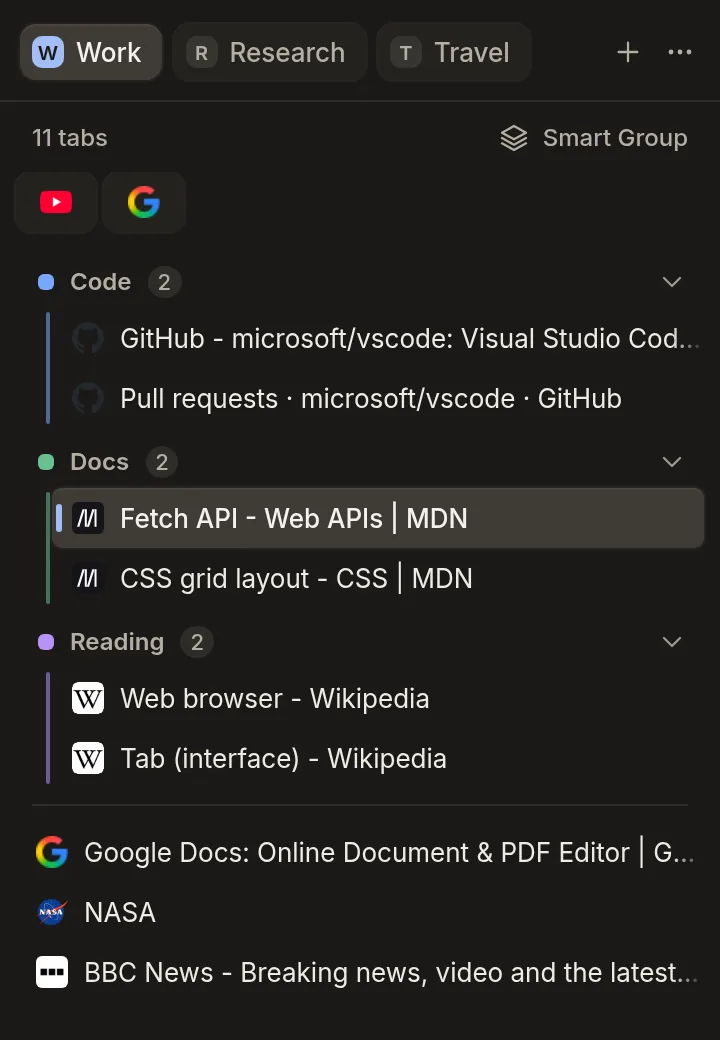This screenshot has height=1040, width=720.
Task: Click the 11 tabs count label
Action: 70,138
